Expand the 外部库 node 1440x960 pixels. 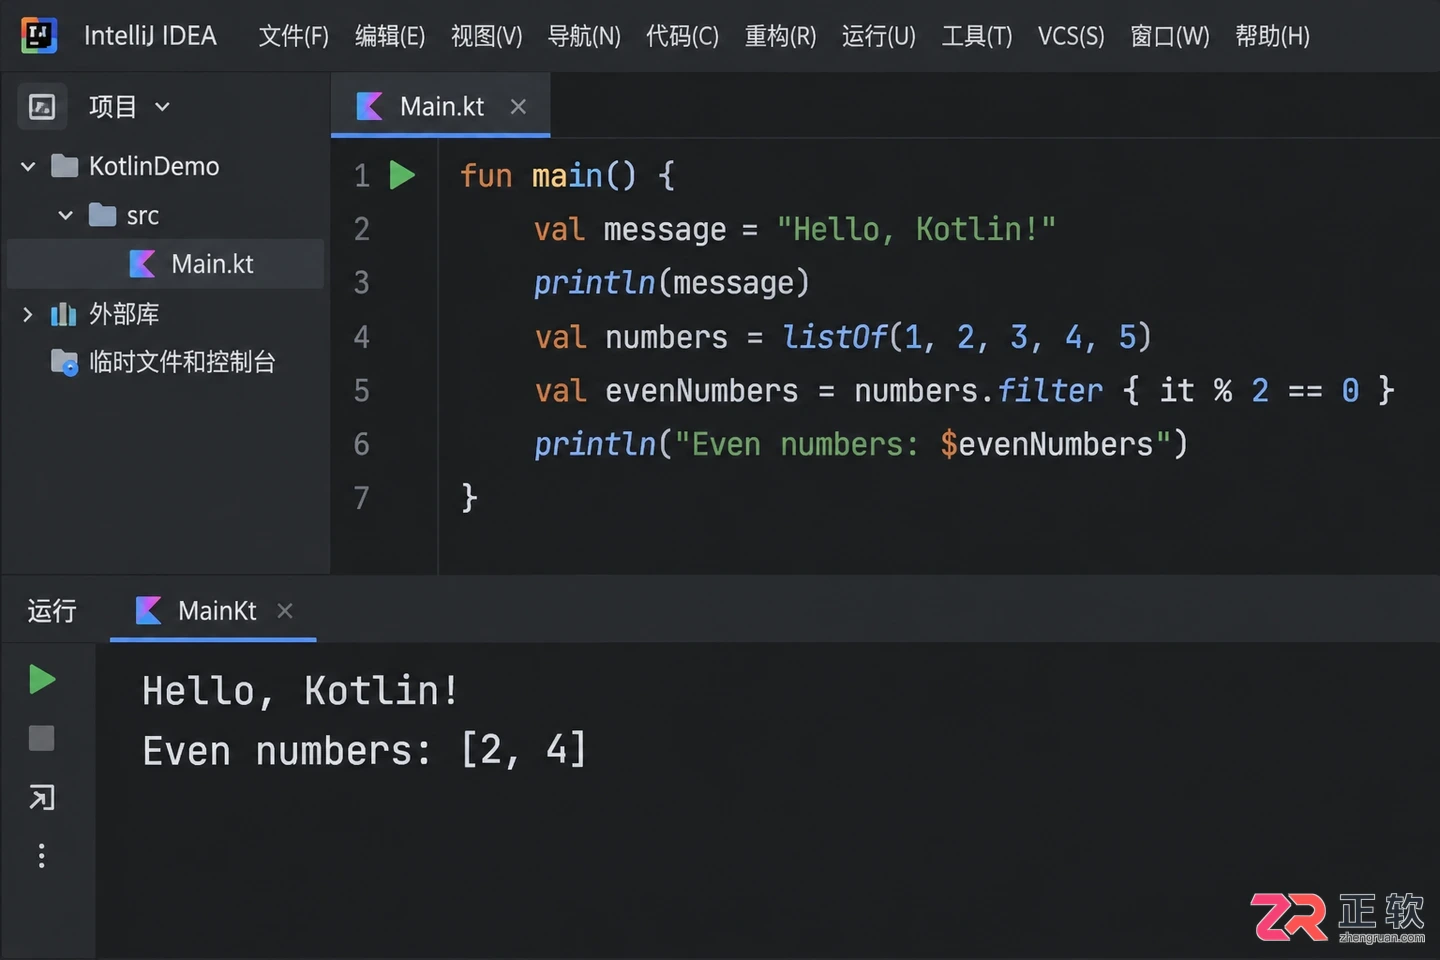coord(28,314)
